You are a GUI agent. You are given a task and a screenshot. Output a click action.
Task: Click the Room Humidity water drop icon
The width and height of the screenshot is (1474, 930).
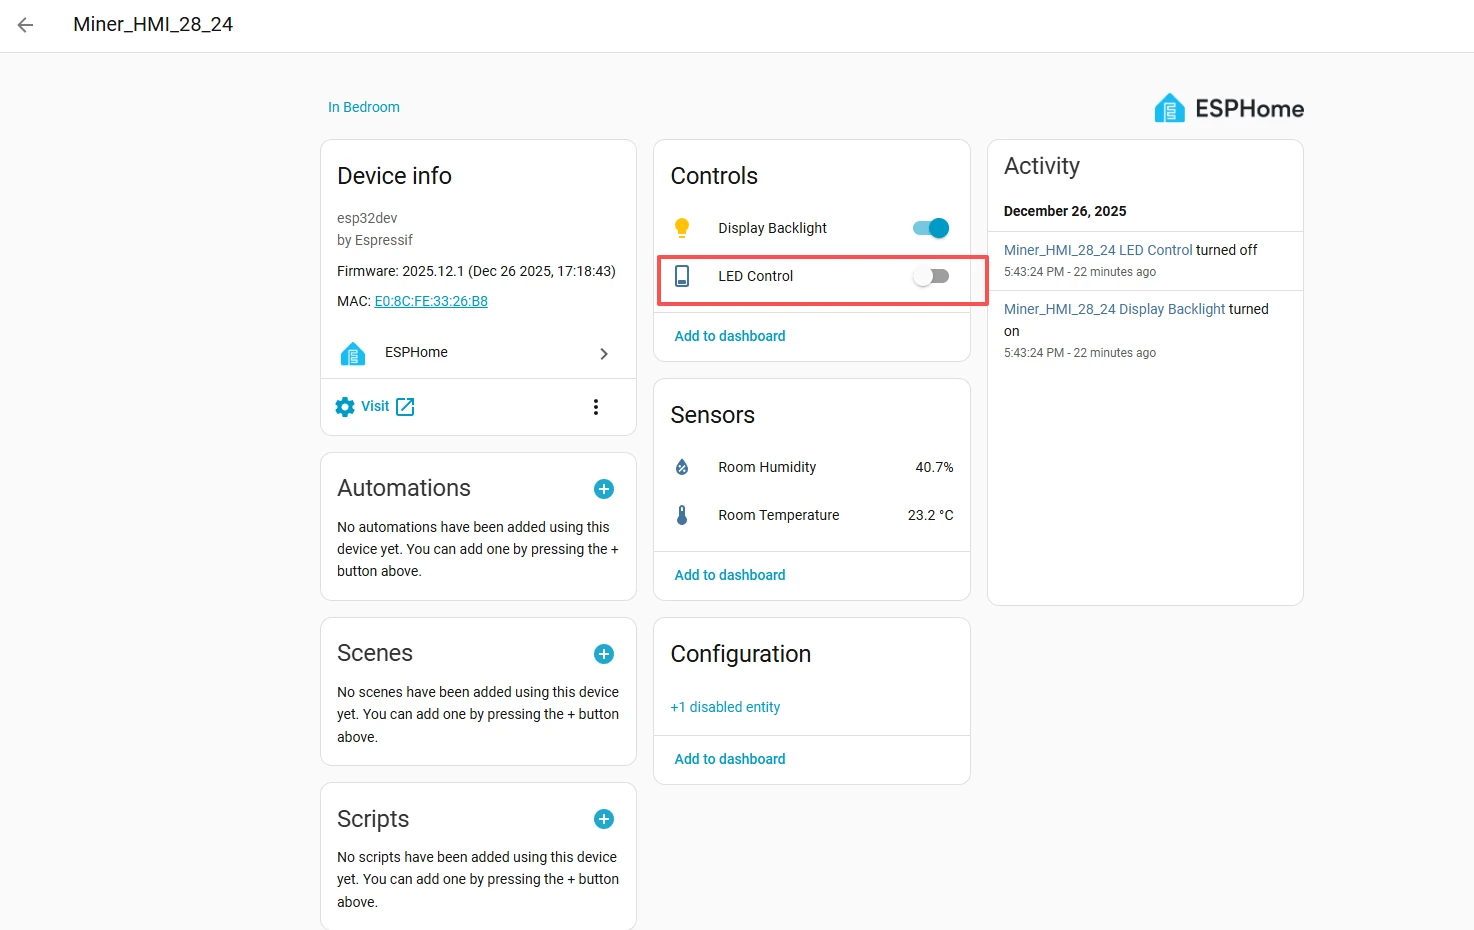pos(682,467)
